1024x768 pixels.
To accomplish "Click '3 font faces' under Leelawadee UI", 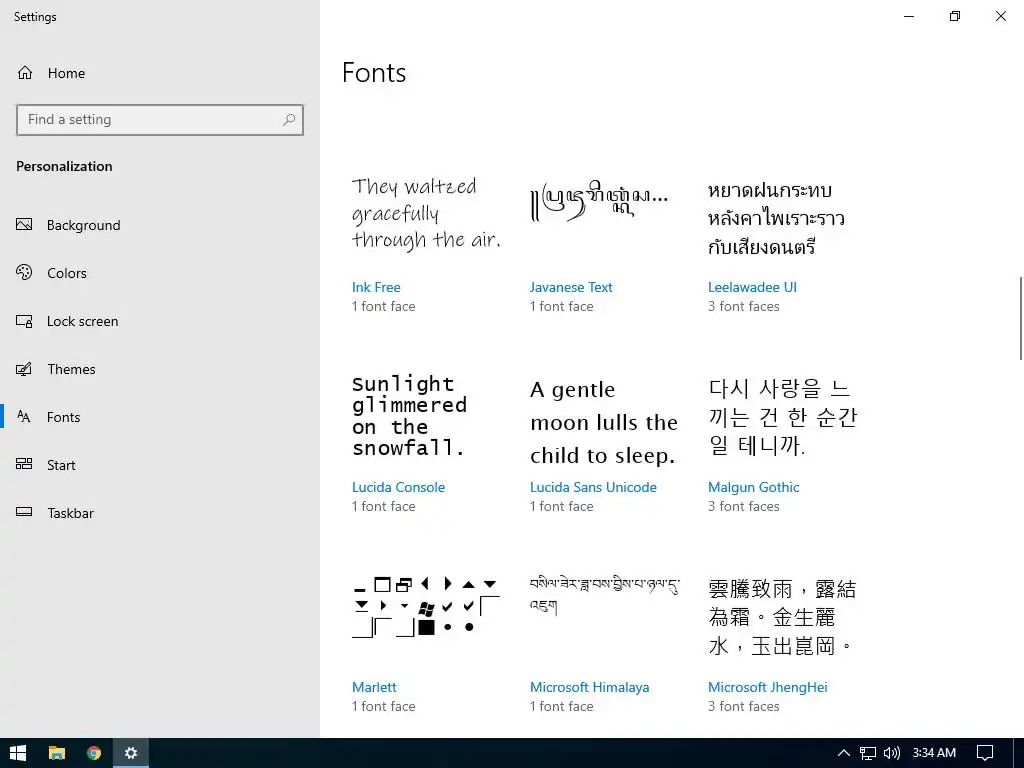I will pyautogui.click(x=744, y=306).
